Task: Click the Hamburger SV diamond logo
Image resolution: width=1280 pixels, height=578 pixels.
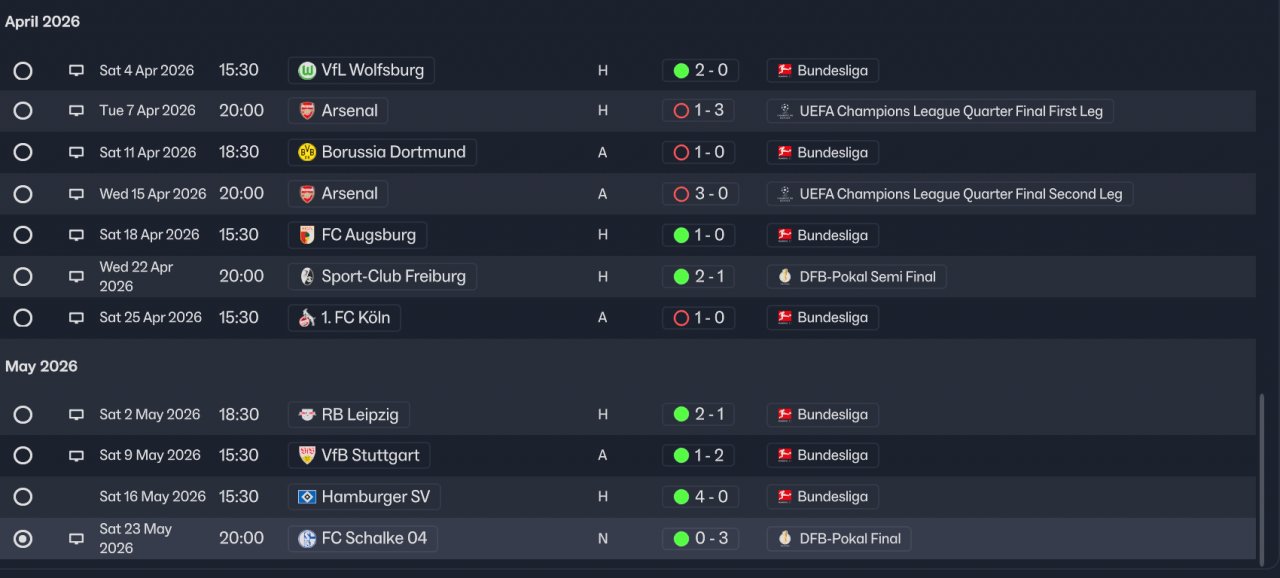Action: [307, 497]
